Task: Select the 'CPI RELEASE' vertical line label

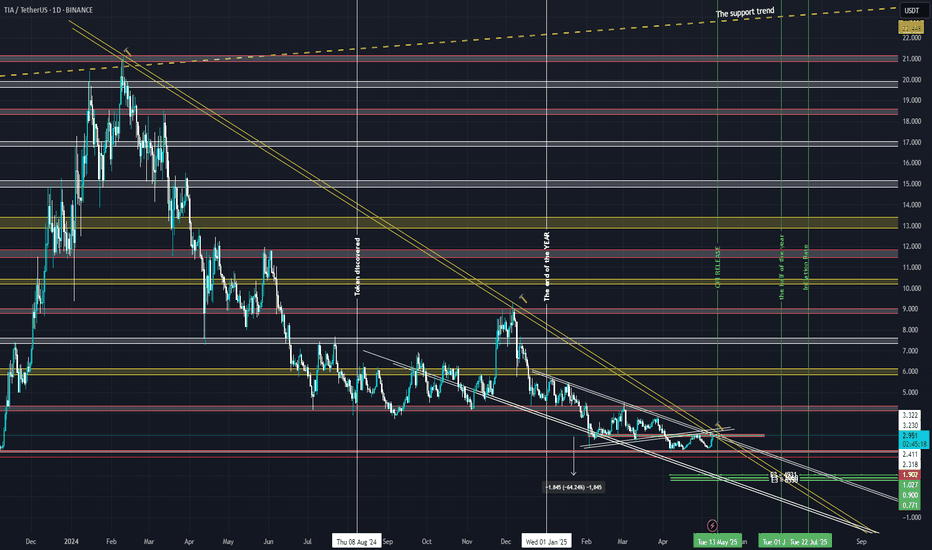Action: [x=717, y=268]
